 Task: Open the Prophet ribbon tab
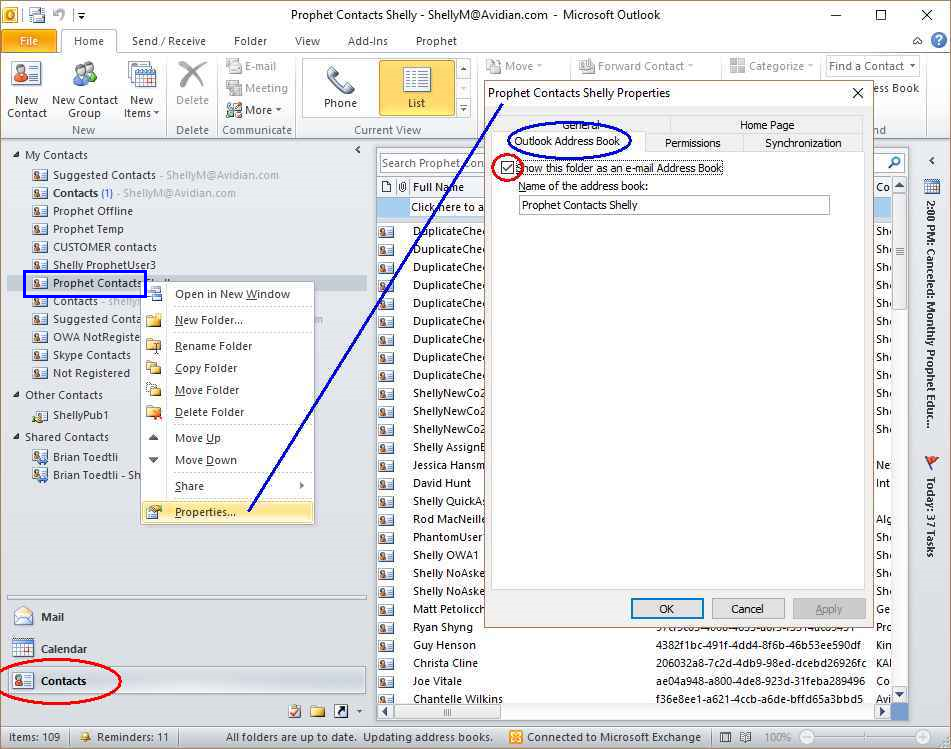[x=436, y=41]
